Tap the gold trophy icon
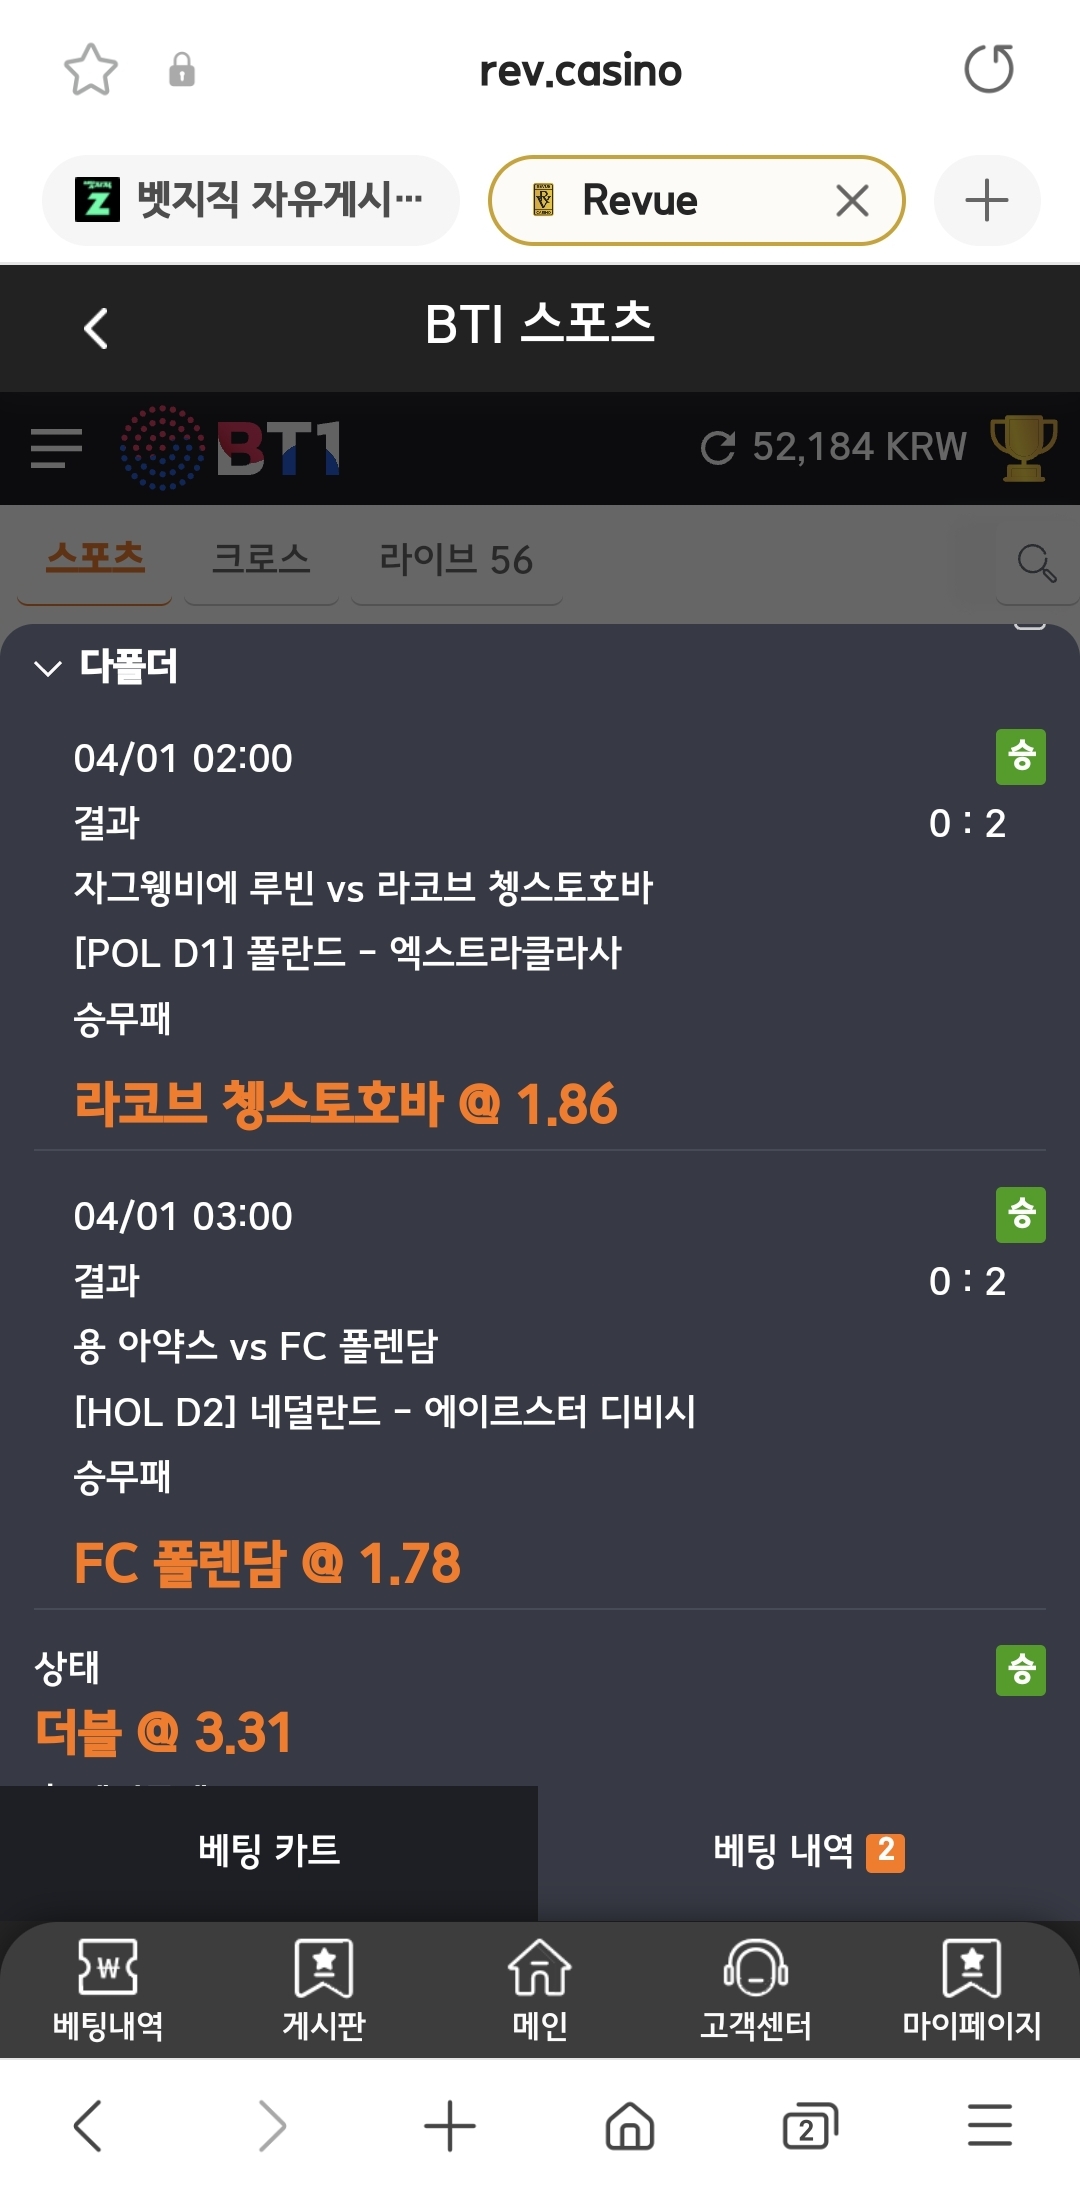This screenshot has height=2194, width=1080. click(x=1023, y=448)
